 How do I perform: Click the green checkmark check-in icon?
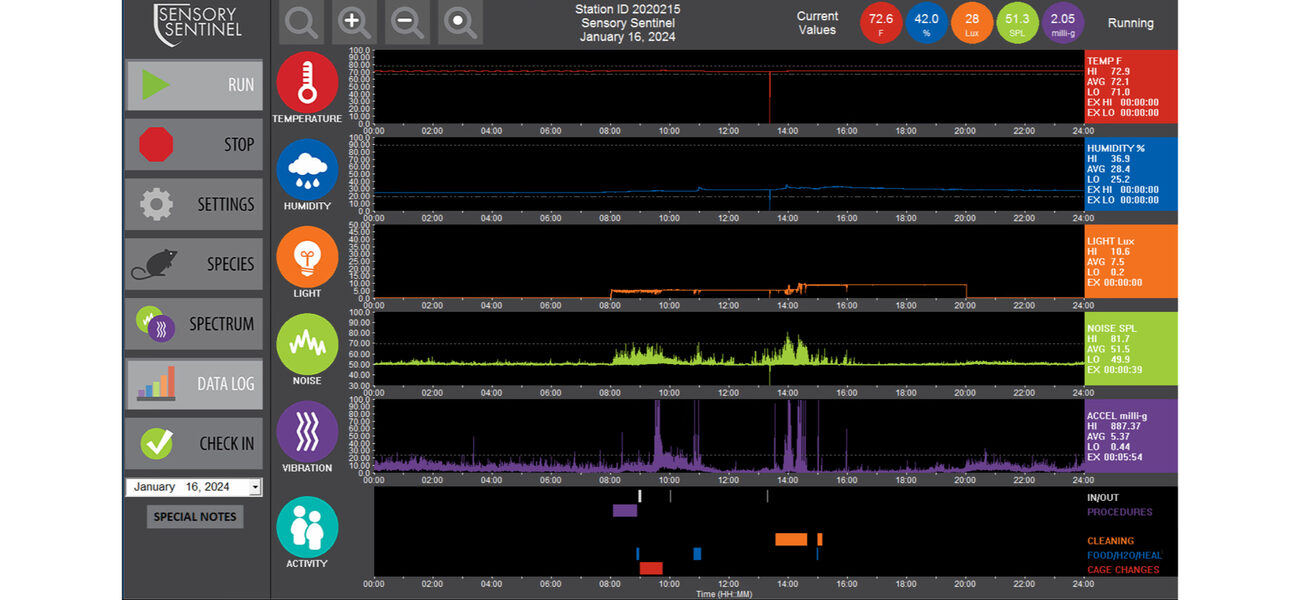pyautogui.click(x=157, y=443)
